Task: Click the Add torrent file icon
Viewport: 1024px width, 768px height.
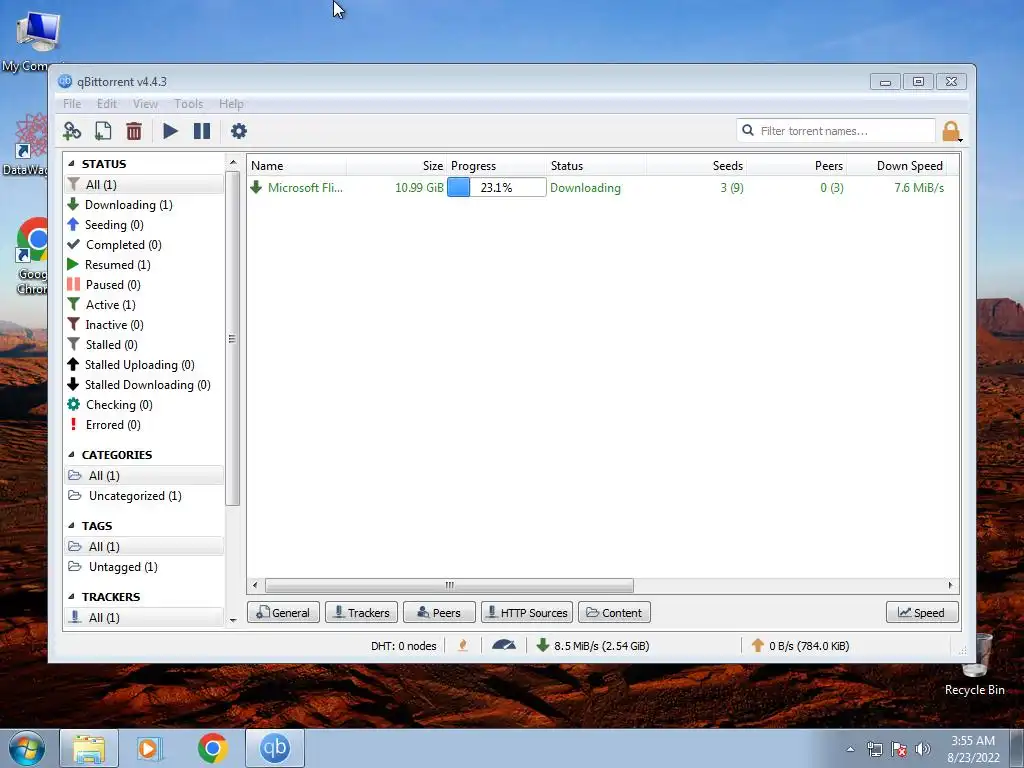Action: (x=103, y=131)
